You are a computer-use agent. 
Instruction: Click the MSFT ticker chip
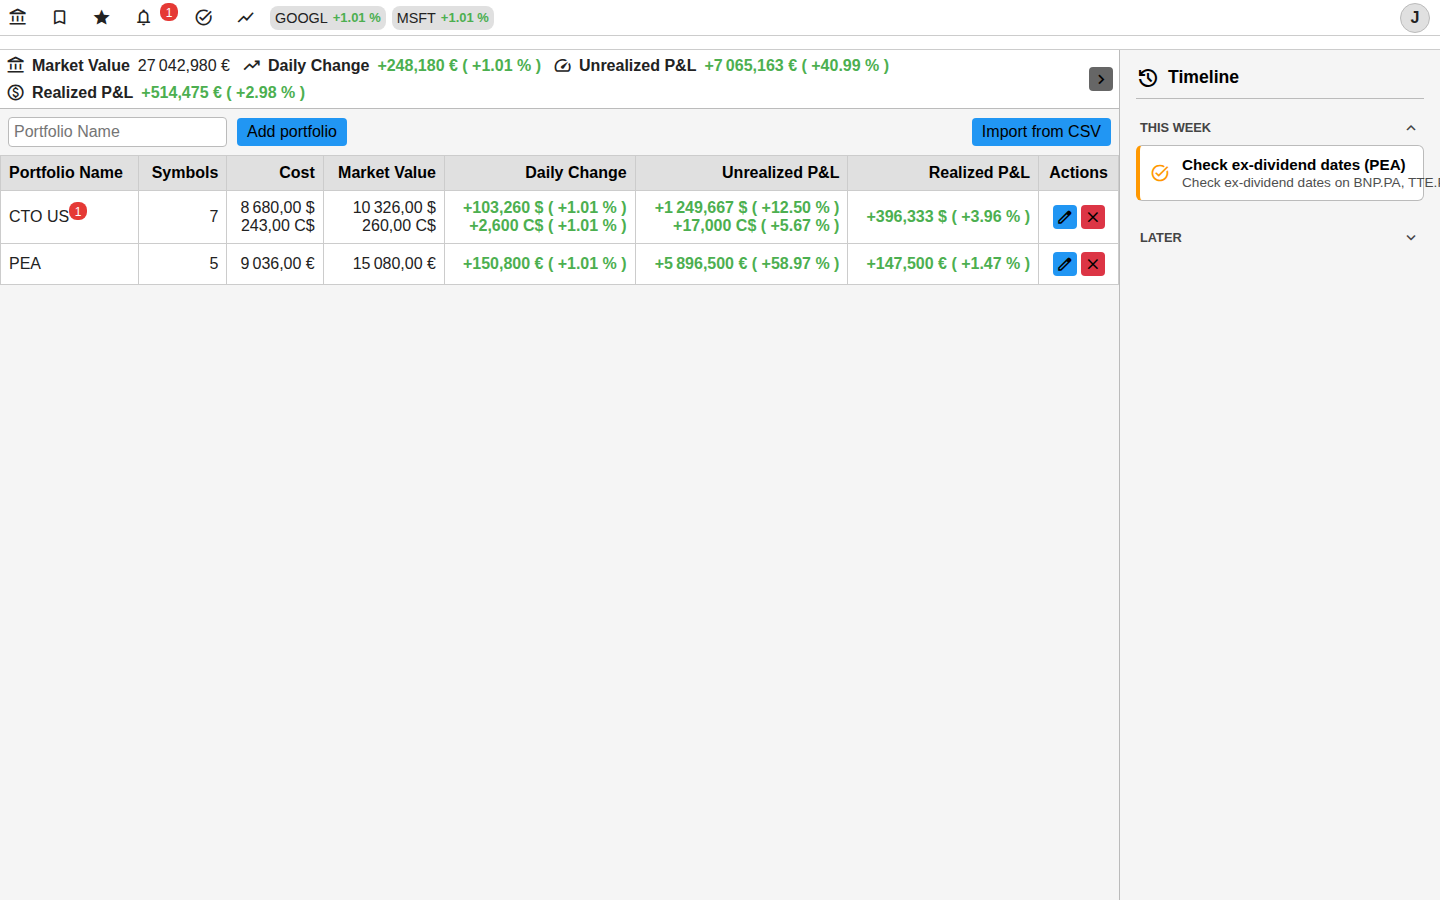click(x=443, y=18)
